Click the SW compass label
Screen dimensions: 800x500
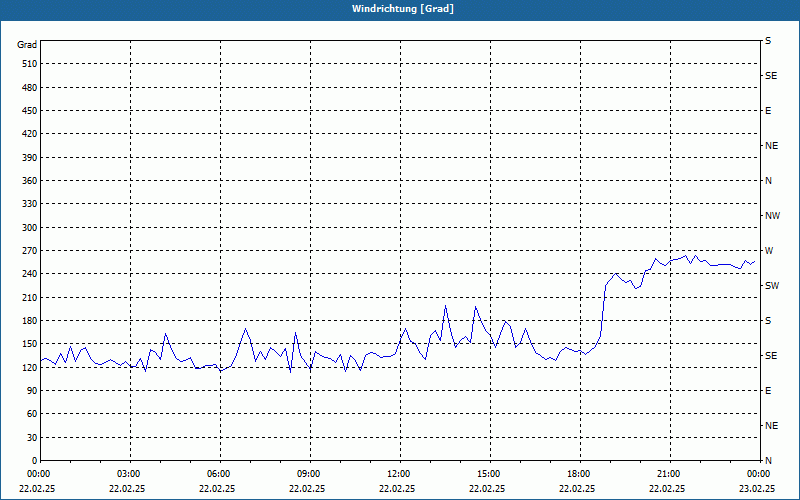772,286
